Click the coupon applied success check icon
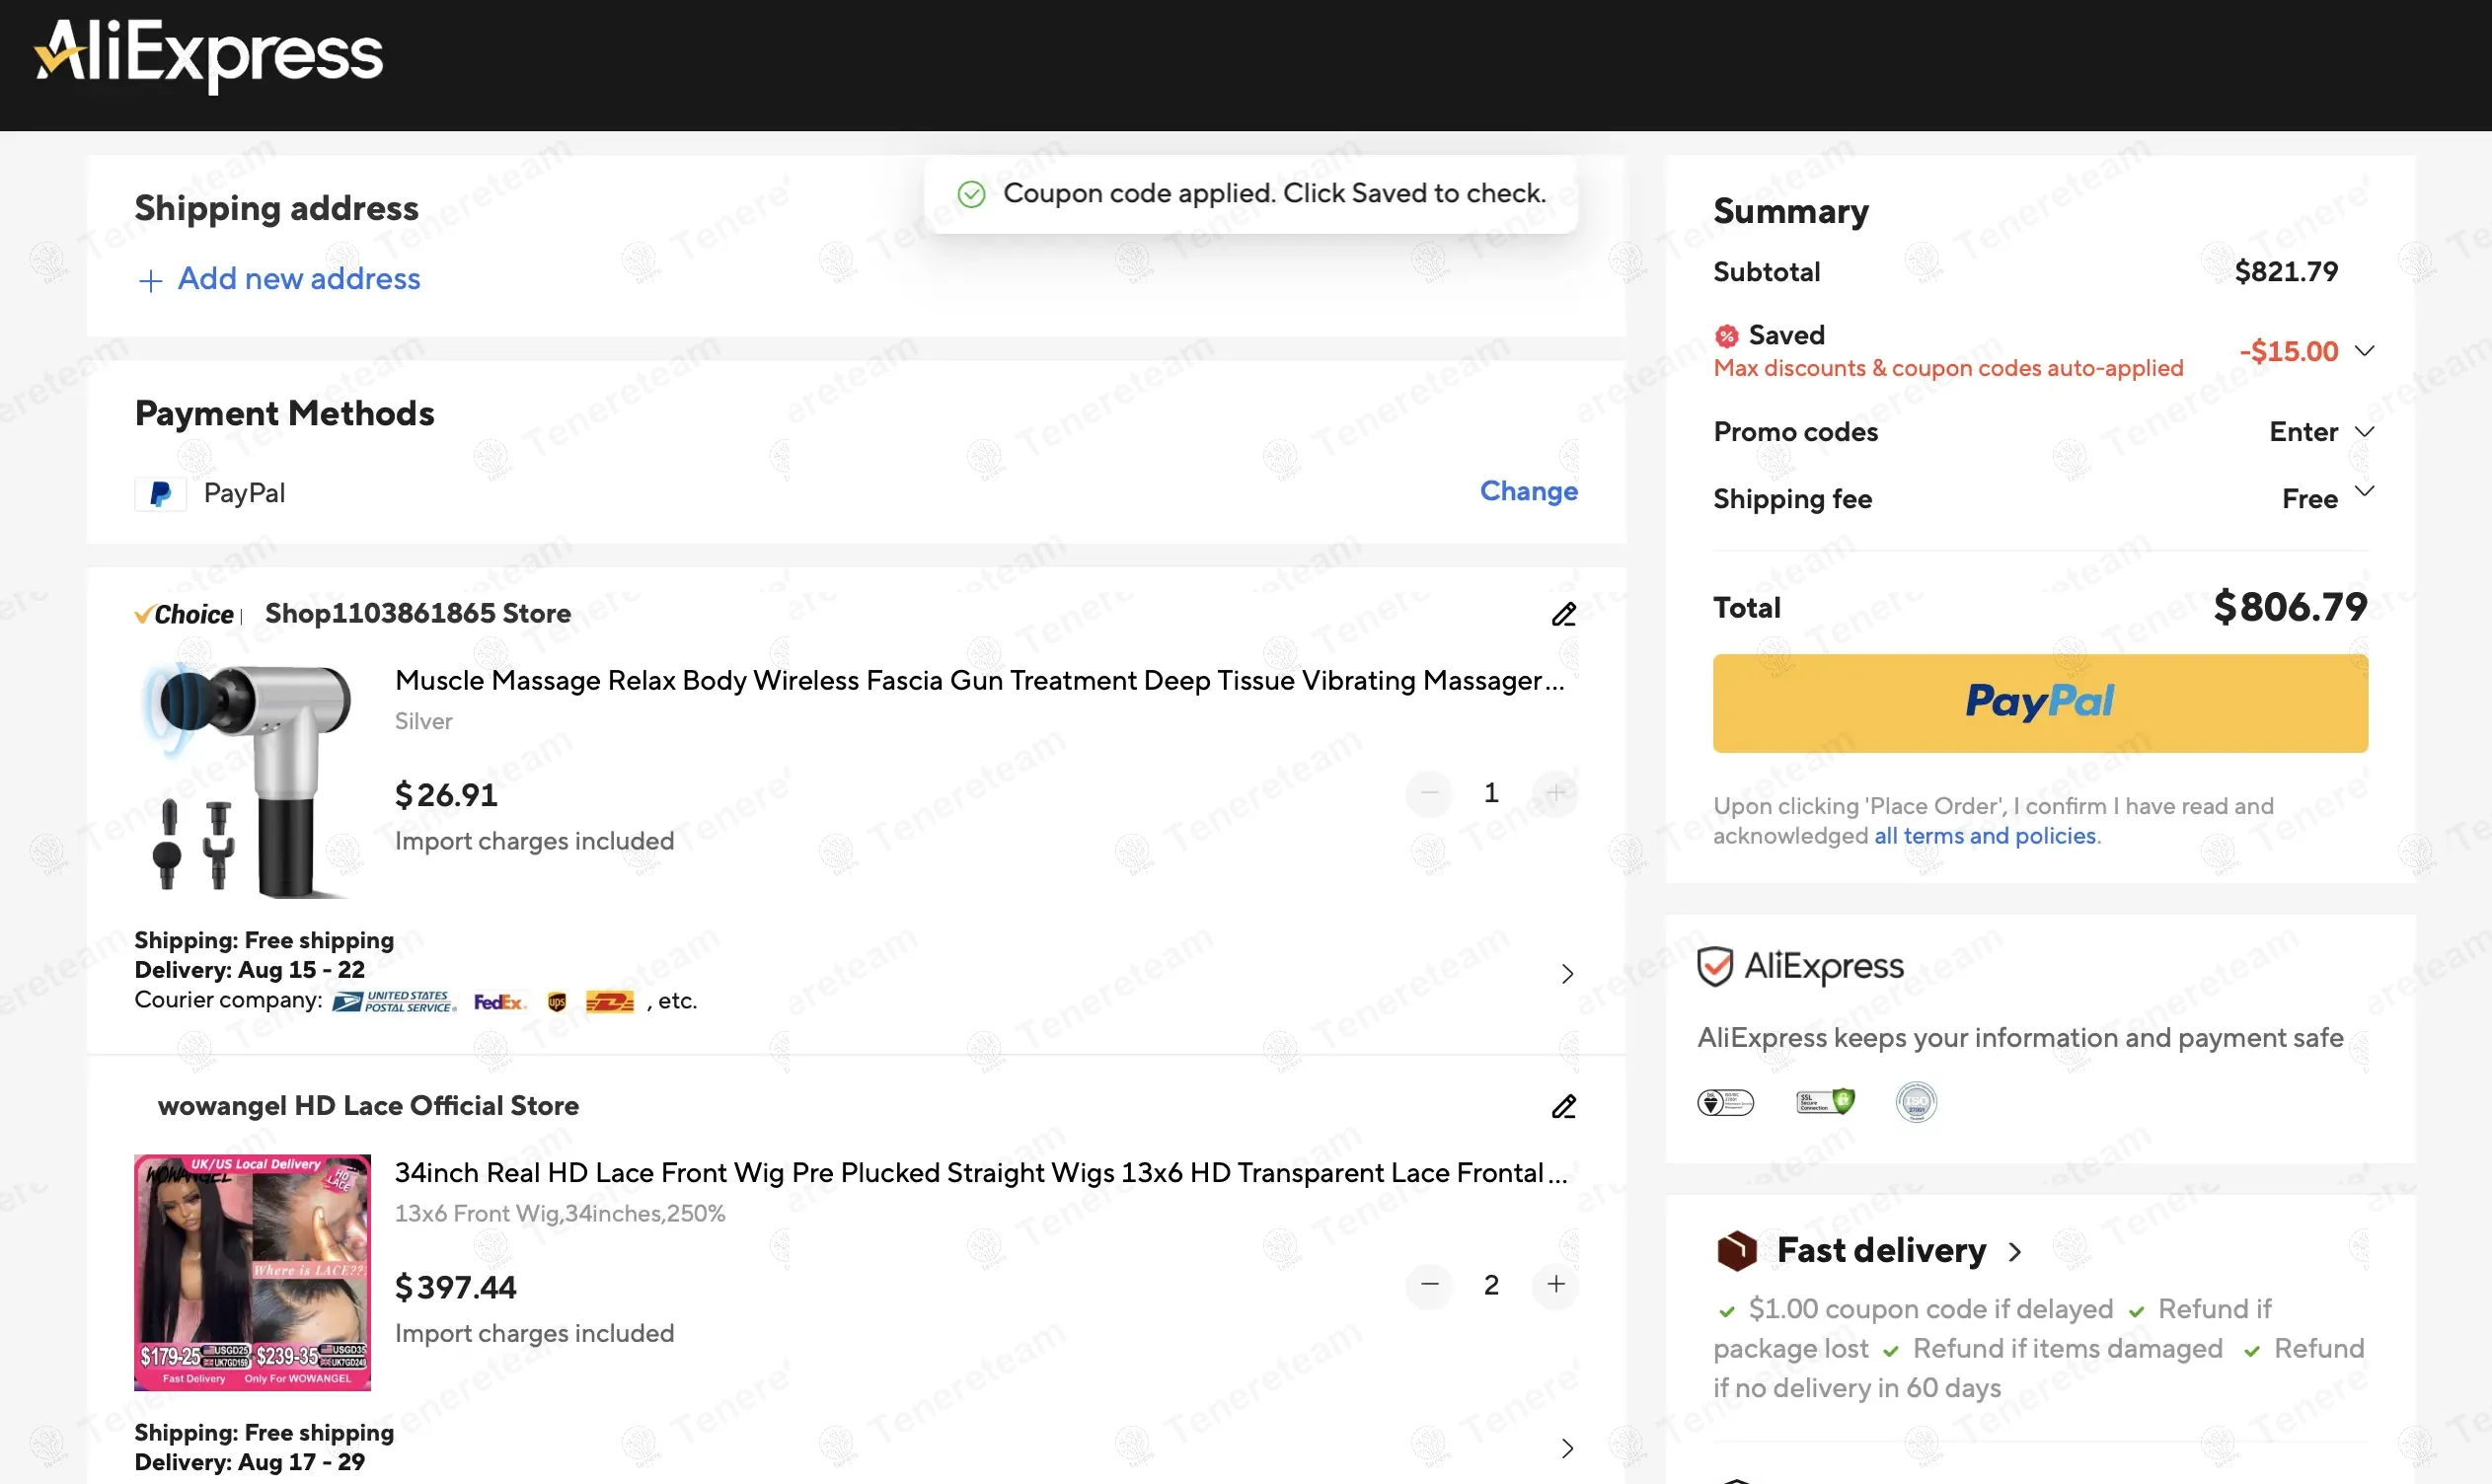The height and width of the screenshot is (1484, 2492). (x=972, y=194)
